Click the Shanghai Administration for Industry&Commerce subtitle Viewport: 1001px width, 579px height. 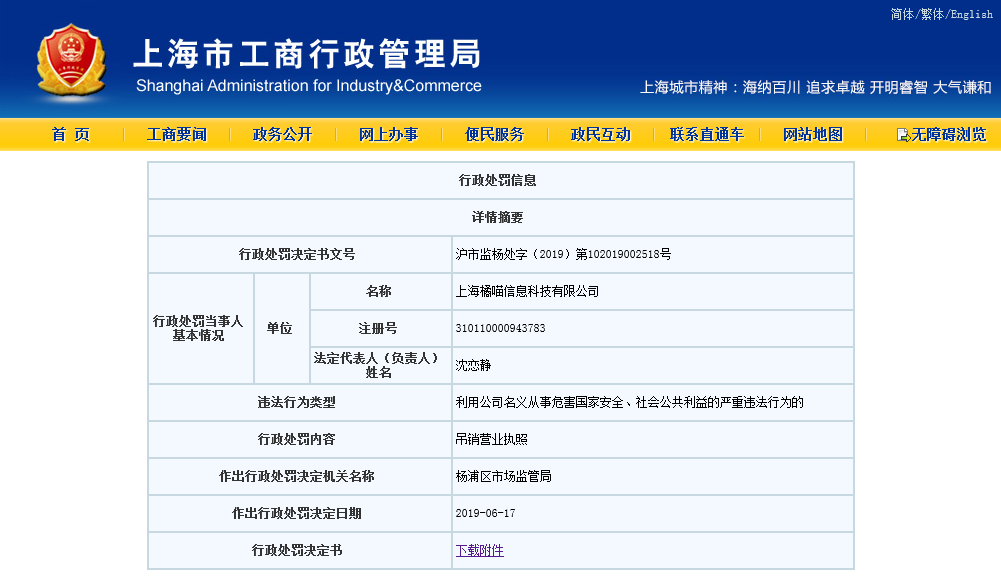[x=308, y=86]
